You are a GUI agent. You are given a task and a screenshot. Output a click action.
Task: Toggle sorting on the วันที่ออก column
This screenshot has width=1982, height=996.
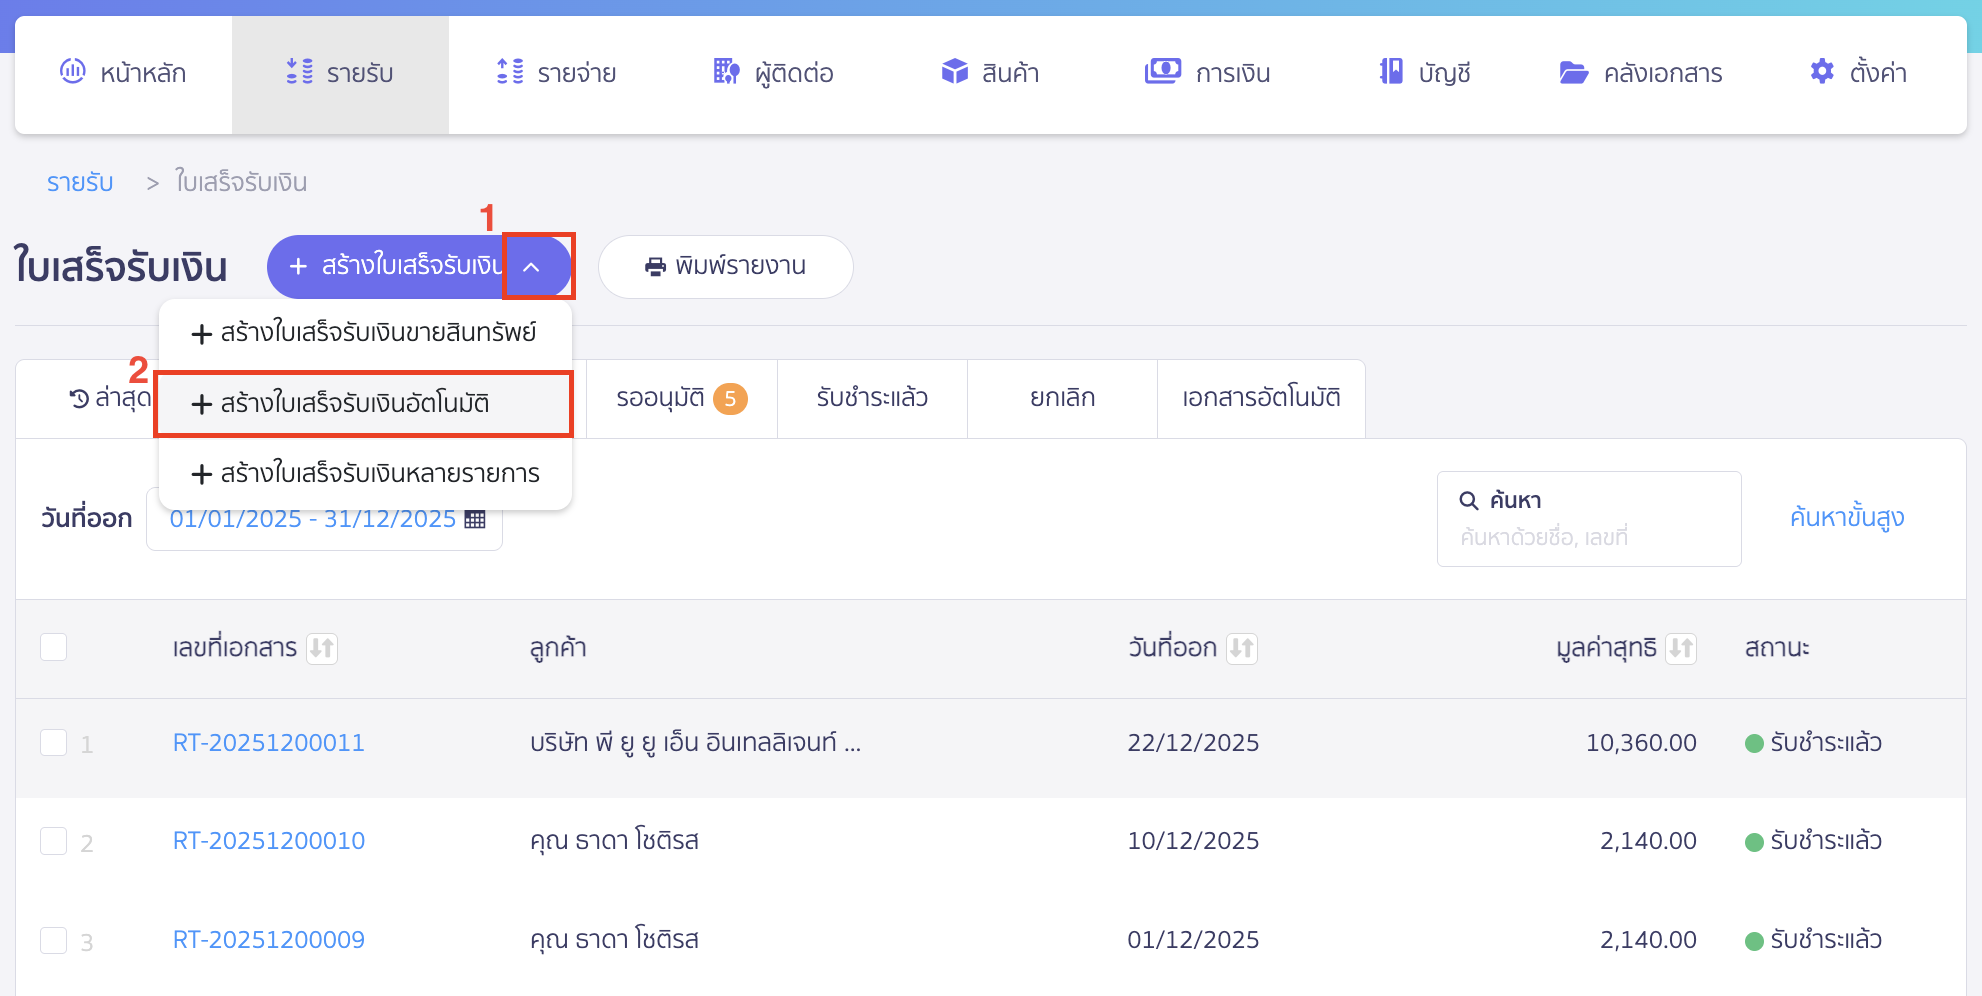tap(1243, 648)
